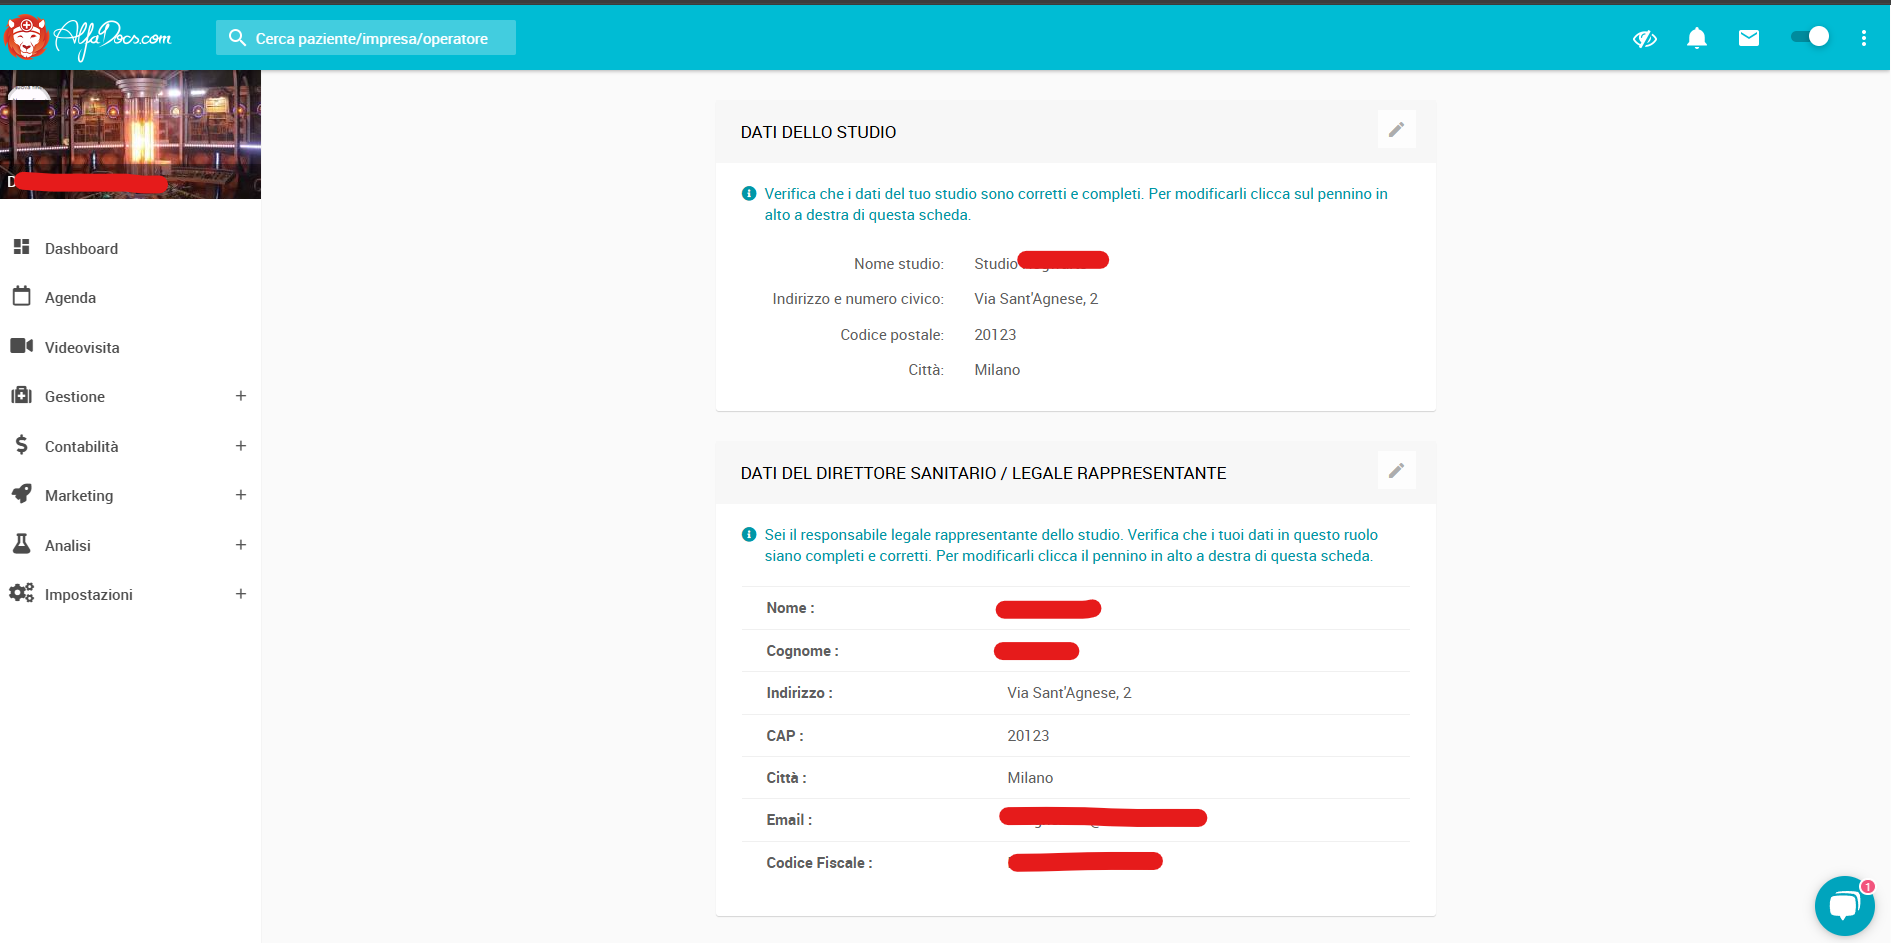This screenshot has height=943, width=1891.
Task: Click the AlfaDocs lion logo
Action: (27, 38)
